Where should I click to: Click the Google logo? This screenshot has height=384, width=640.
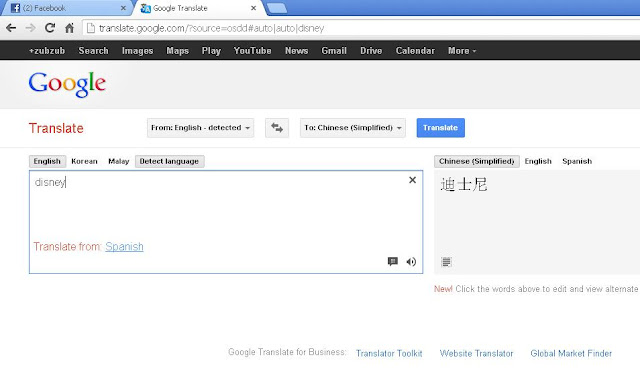(67, 84)
